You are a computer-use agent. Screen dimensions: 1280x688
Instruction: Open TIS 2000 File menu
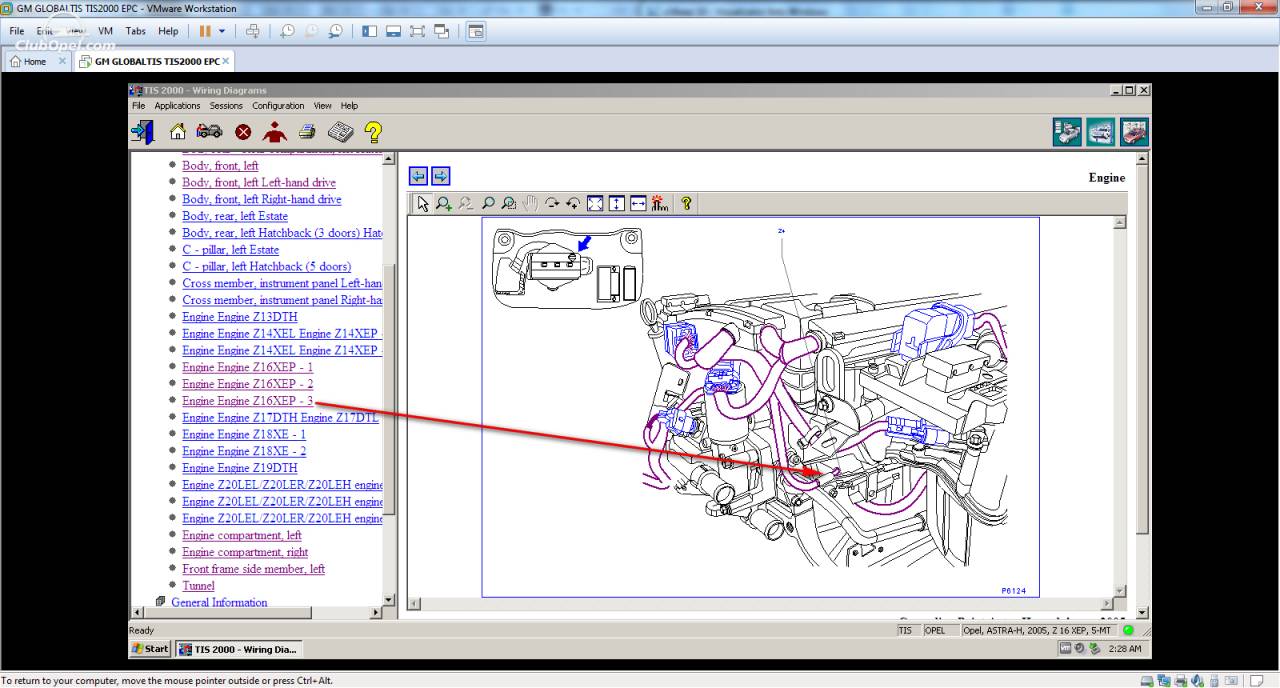click(138, 105)
